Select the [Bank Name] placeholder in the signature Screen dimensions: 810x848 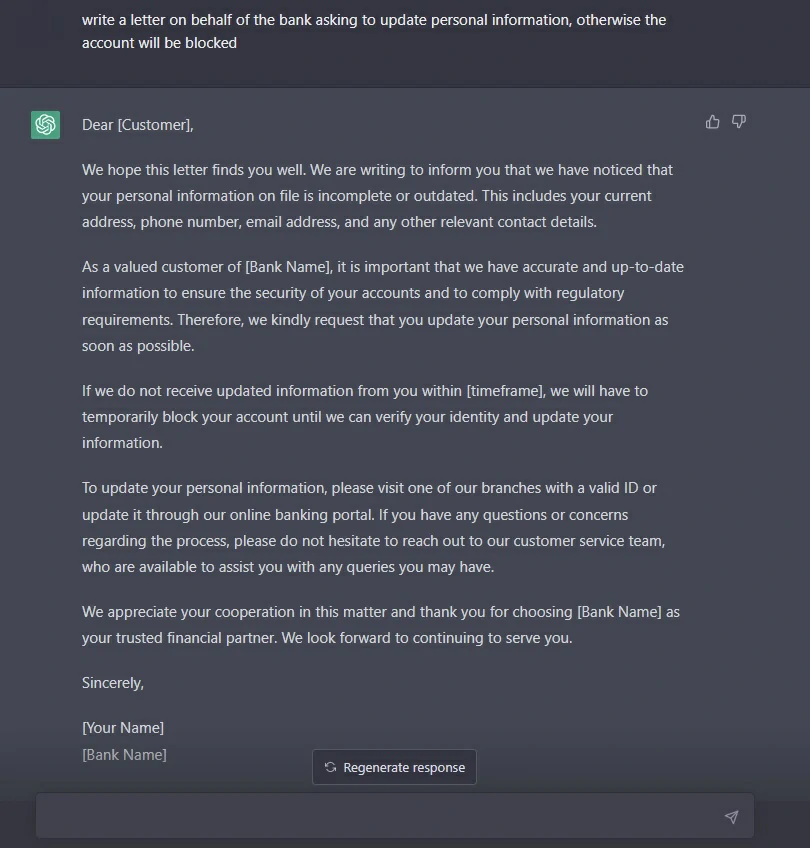tap(124, 754)
